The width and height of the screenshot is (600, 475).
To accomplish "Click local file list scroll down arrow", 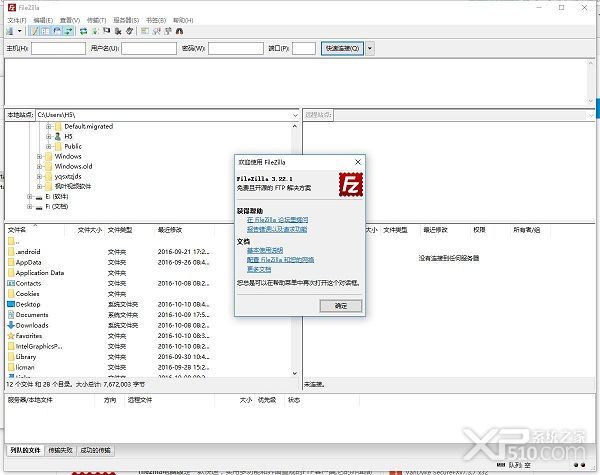I will 295,373.
